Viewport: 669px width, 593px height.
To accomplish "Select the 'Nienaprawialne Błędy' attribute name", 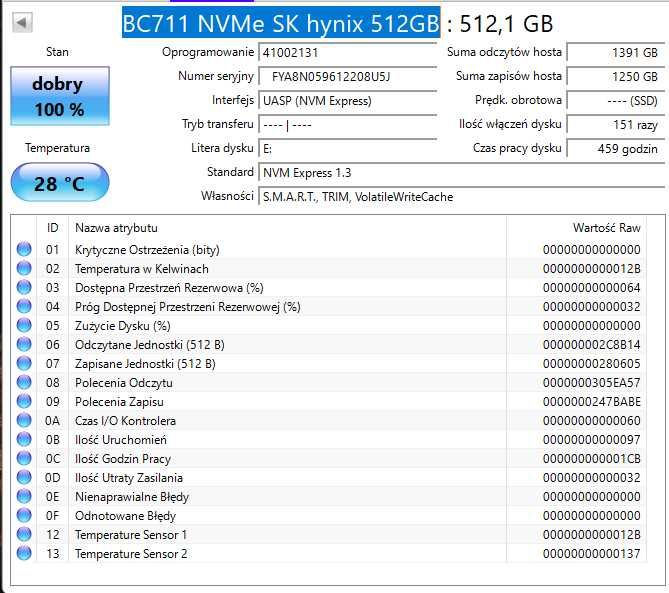I will pyautogui.click(x=132, y=497).
